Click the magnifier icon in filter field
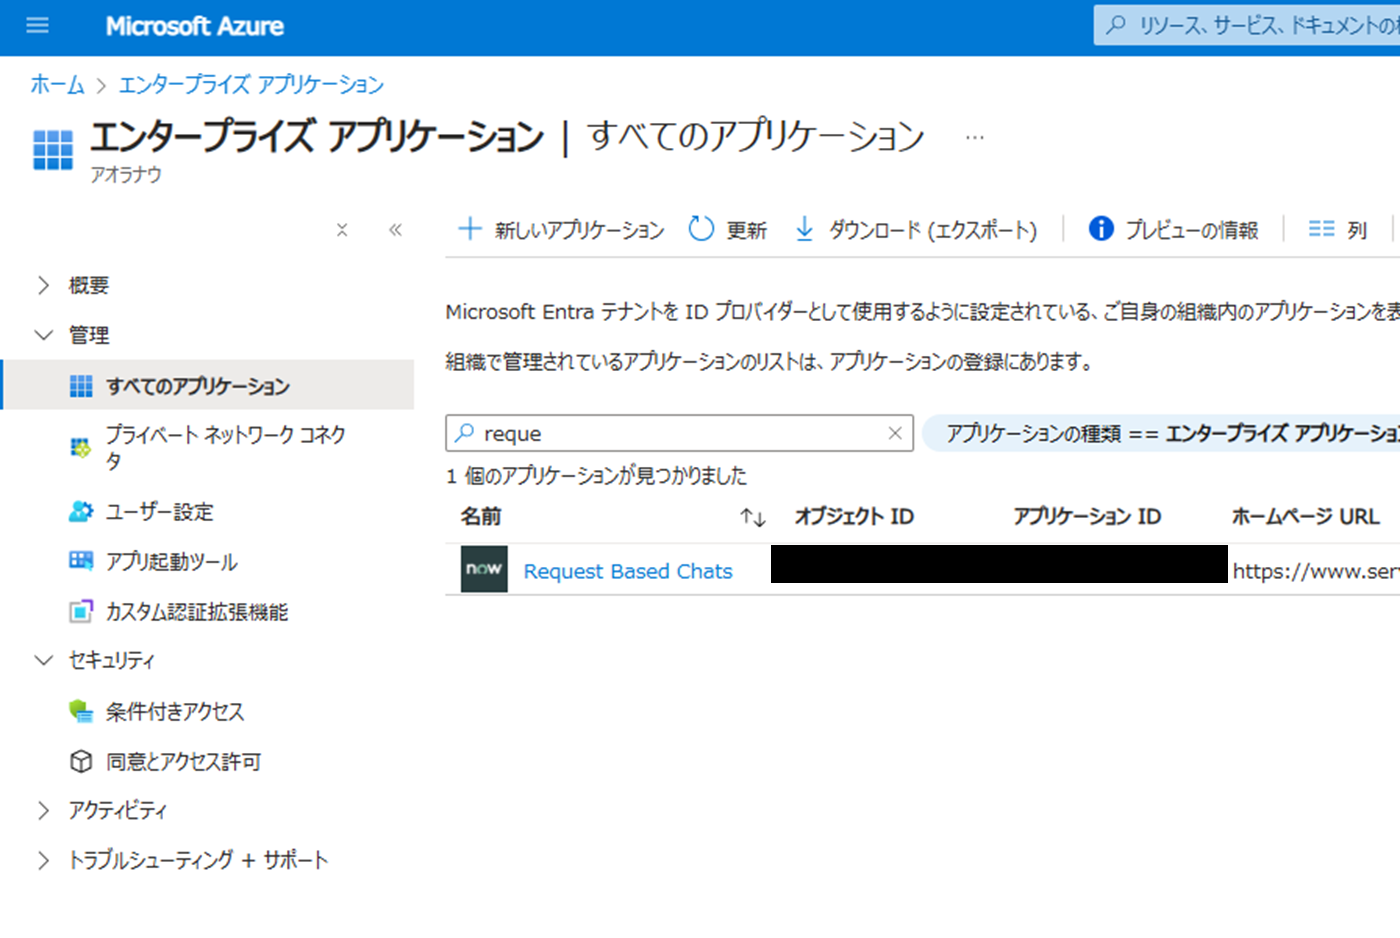Image resolution: width=1400 pixels, height=938 pixels. pos(465,433)
